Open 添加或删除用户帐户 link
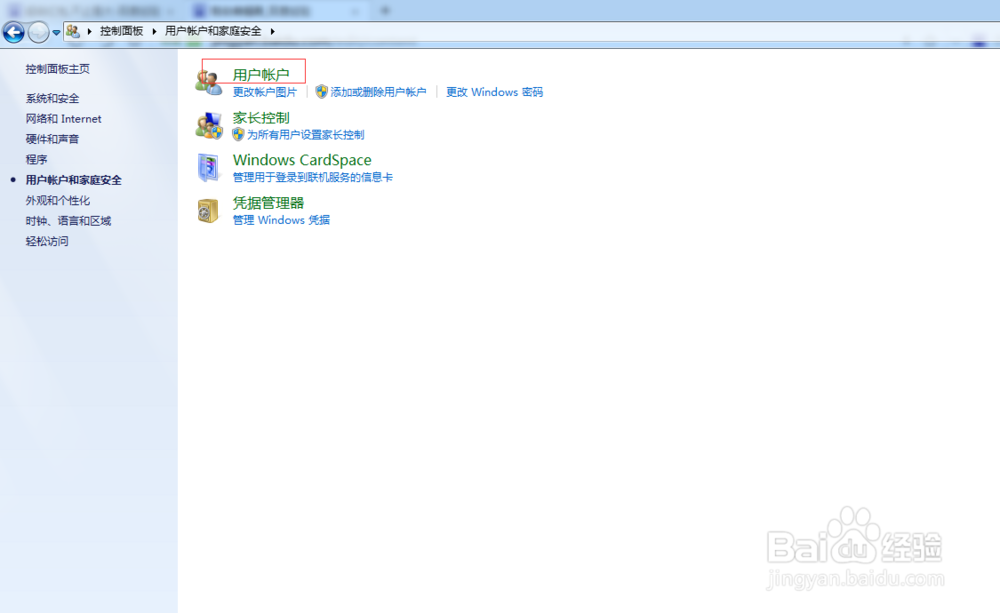The image size is (1000, 613). [378, 92]
